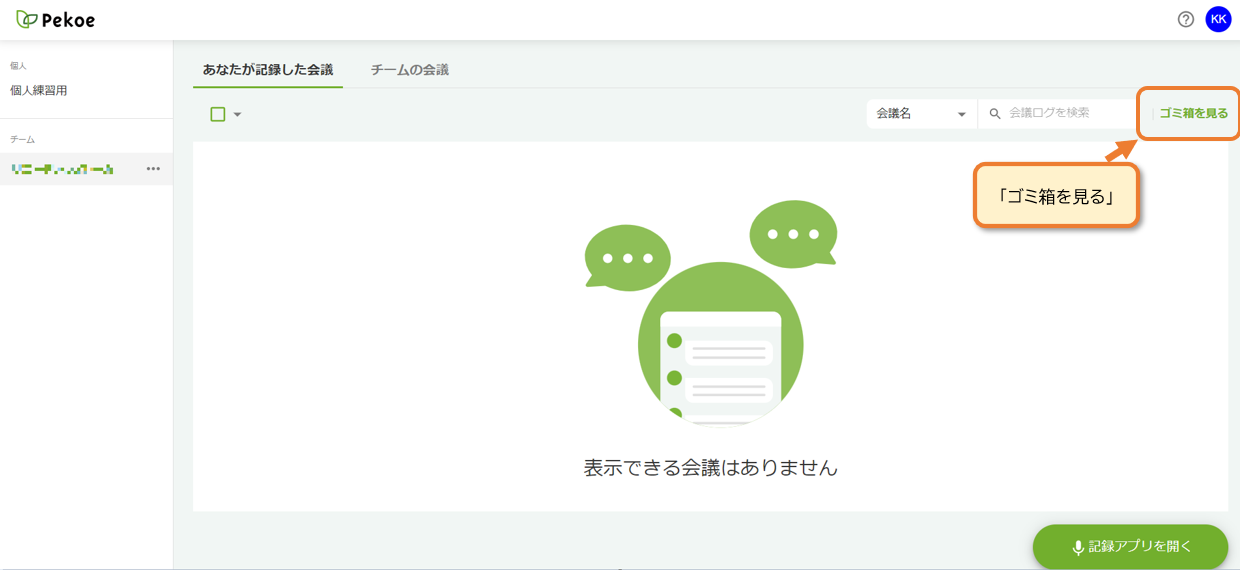Click the green chat bubbles illustration

pos(711,313)
